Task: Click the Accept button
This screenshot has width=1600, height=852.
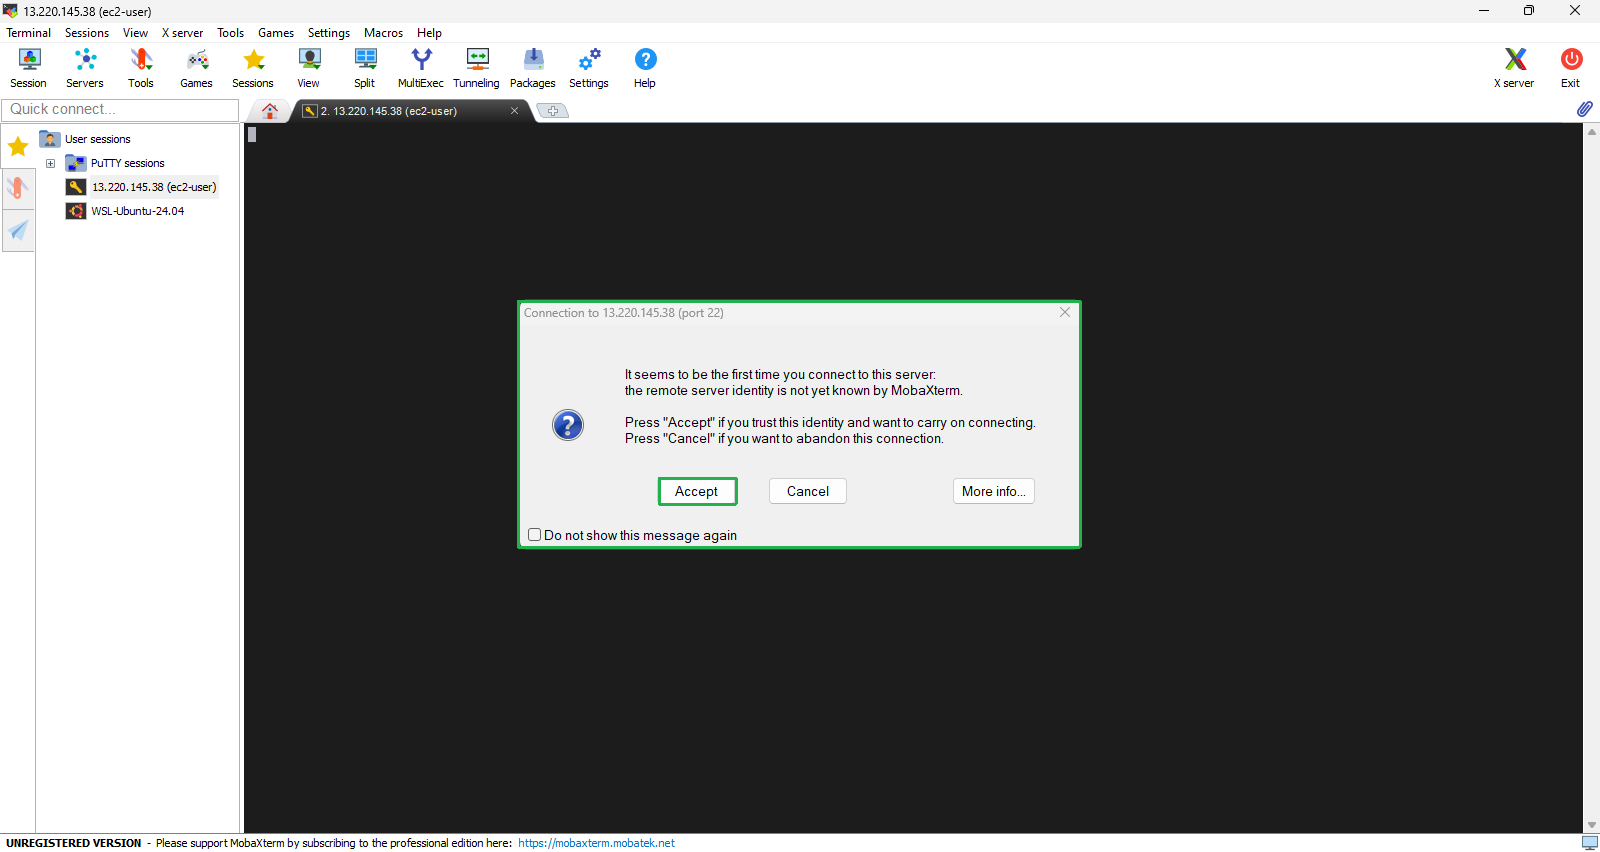Action: [697, 491]
